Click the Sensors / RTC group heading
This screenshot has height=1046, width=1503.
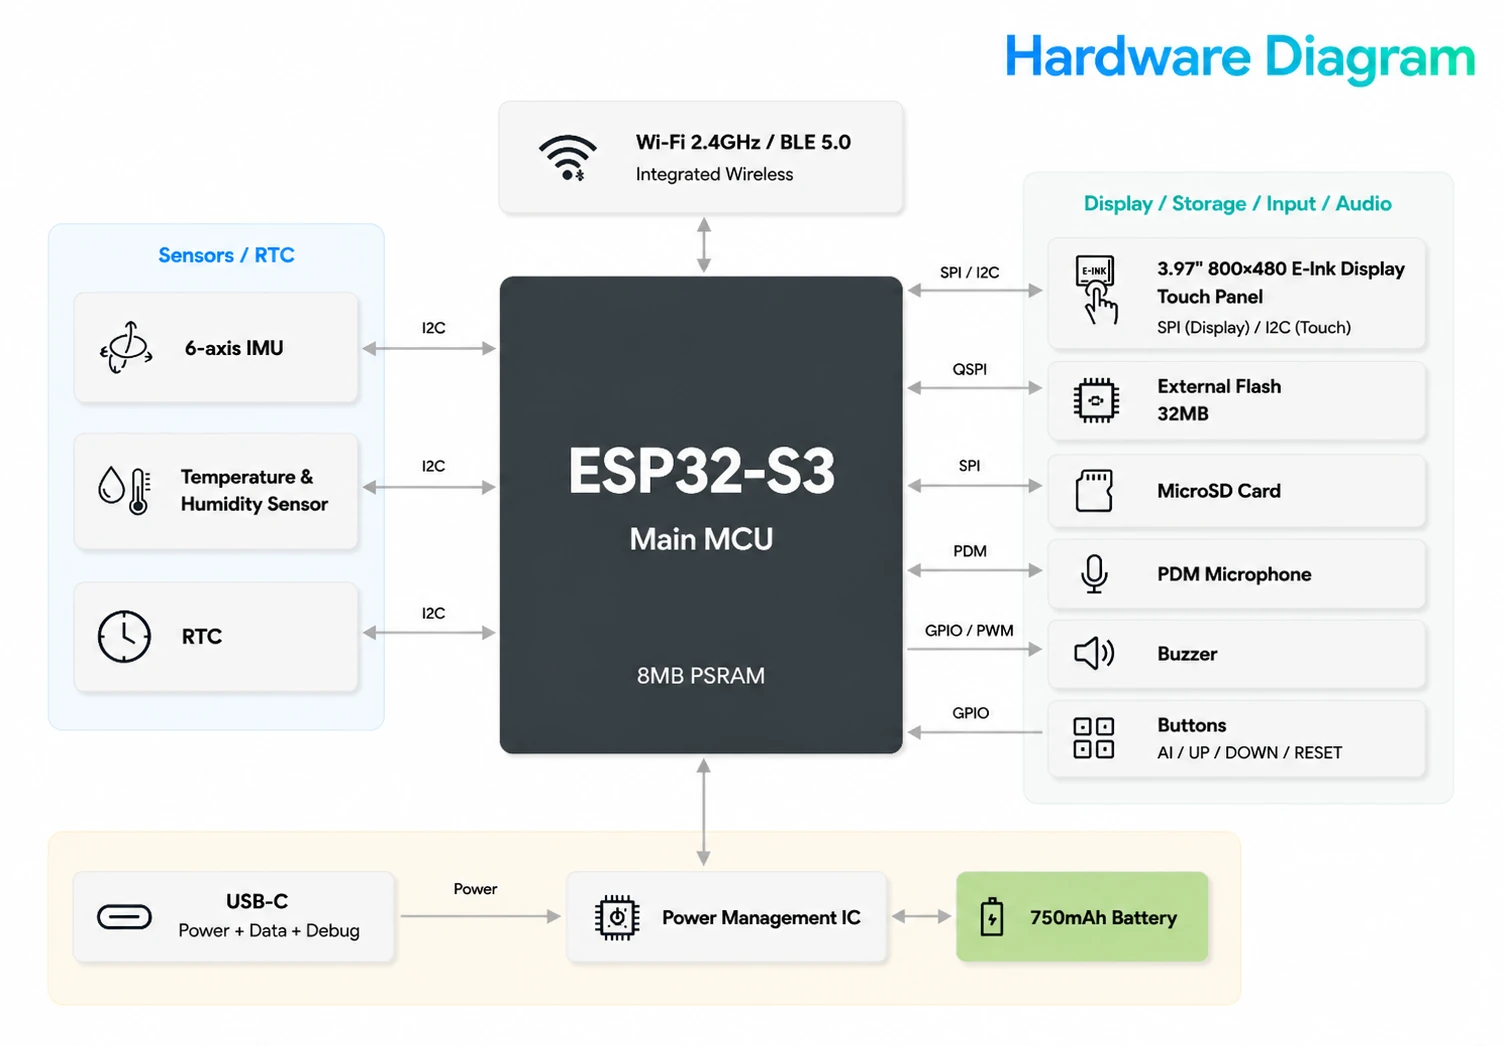(226, 255)
